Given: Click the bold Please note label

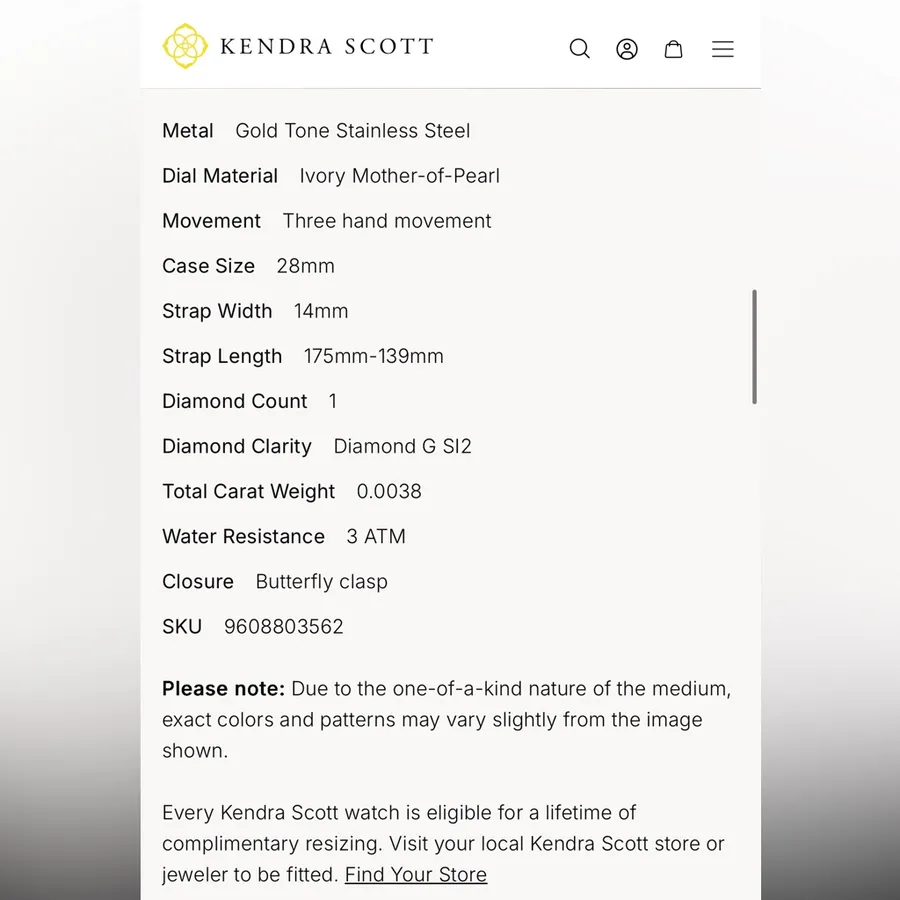Looking at the screenshot, I should point(223,688).
